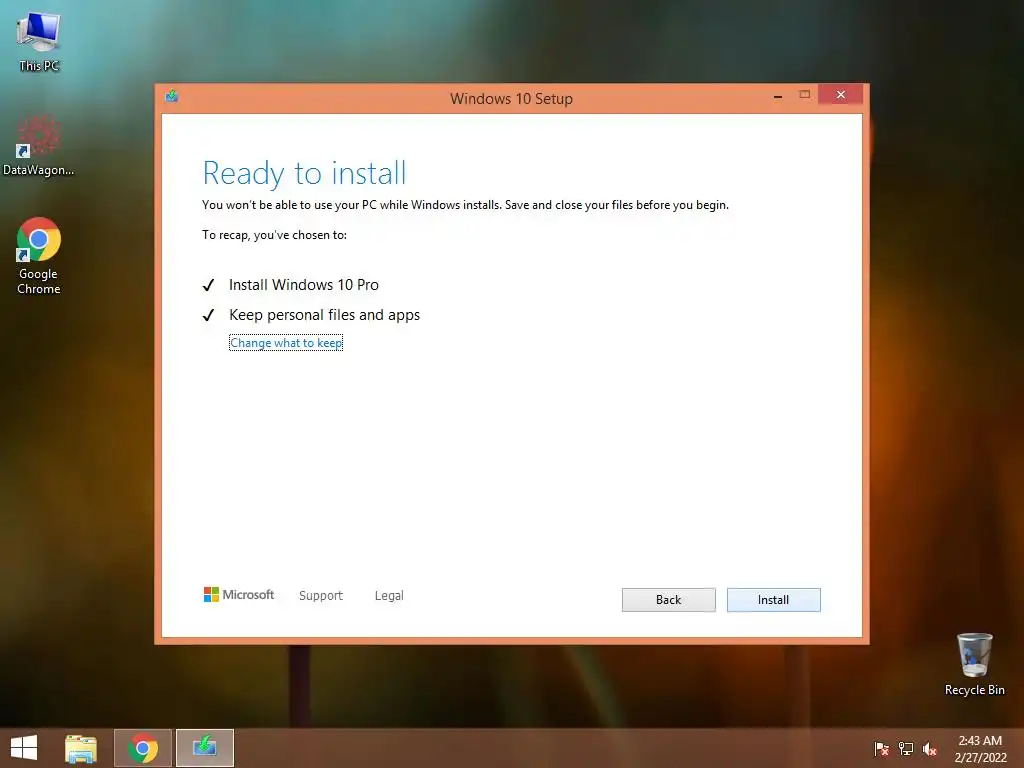This screenshot has width=1024, height=768.
Task: Click the checkmark beside Install Windows 10 Pro
Action: click(208, 285)
